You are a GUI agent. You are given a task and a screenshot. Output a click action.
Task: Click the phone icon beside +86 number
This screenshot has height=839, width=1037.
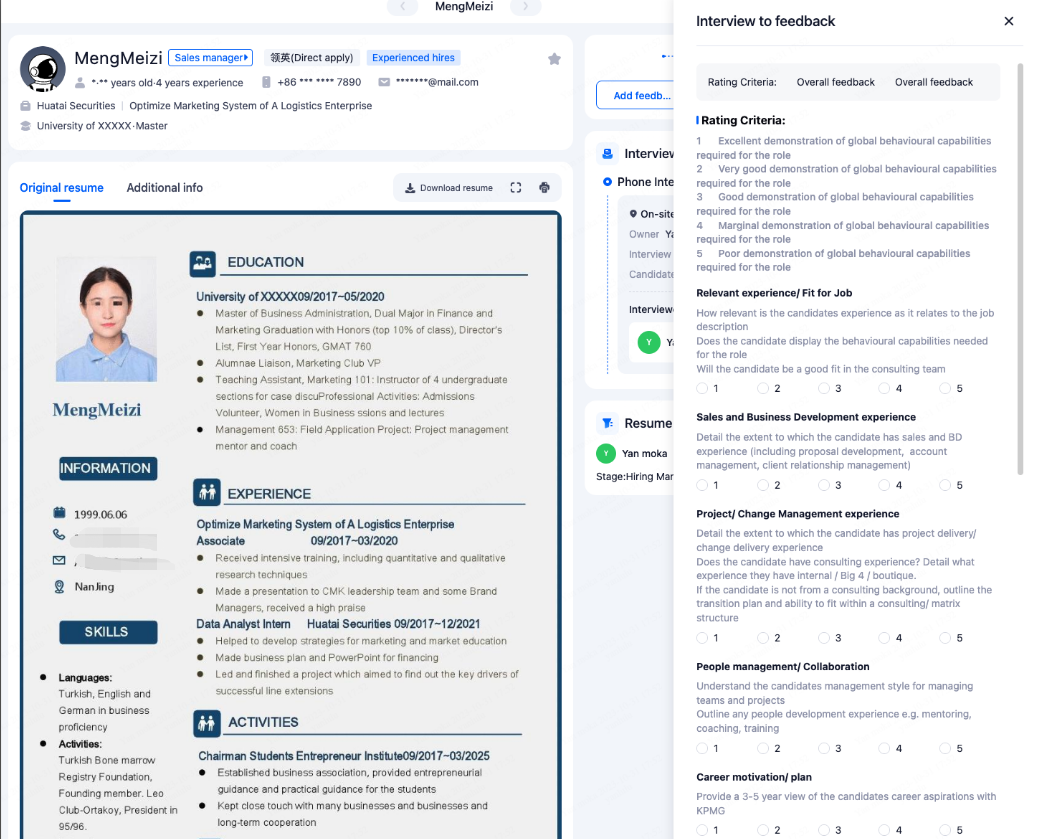266,82
